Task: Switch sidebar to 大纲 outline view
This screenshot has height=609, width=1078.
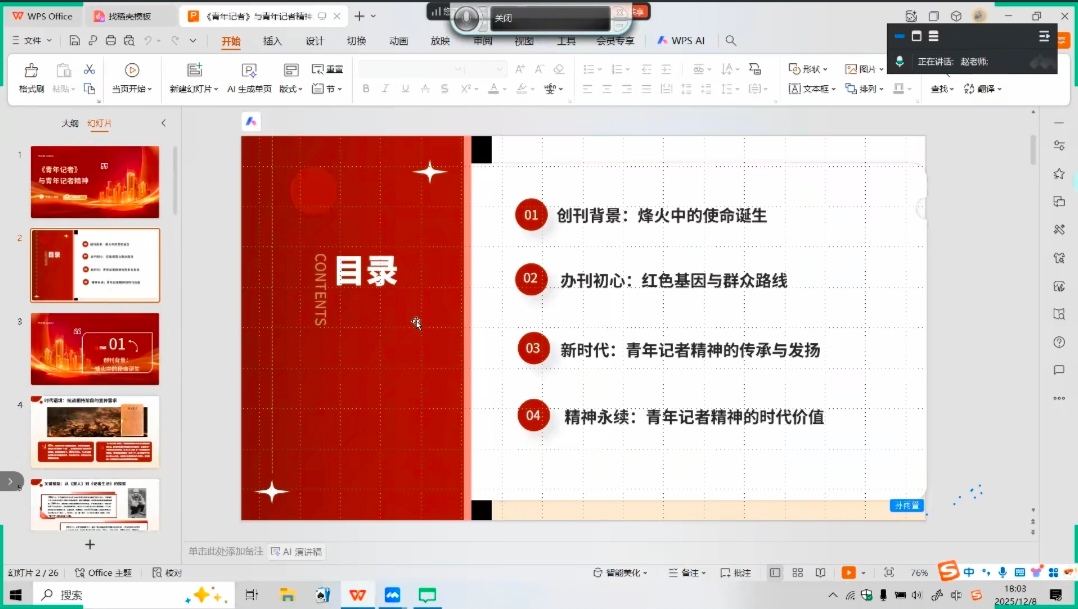Action: coord(69,123)
